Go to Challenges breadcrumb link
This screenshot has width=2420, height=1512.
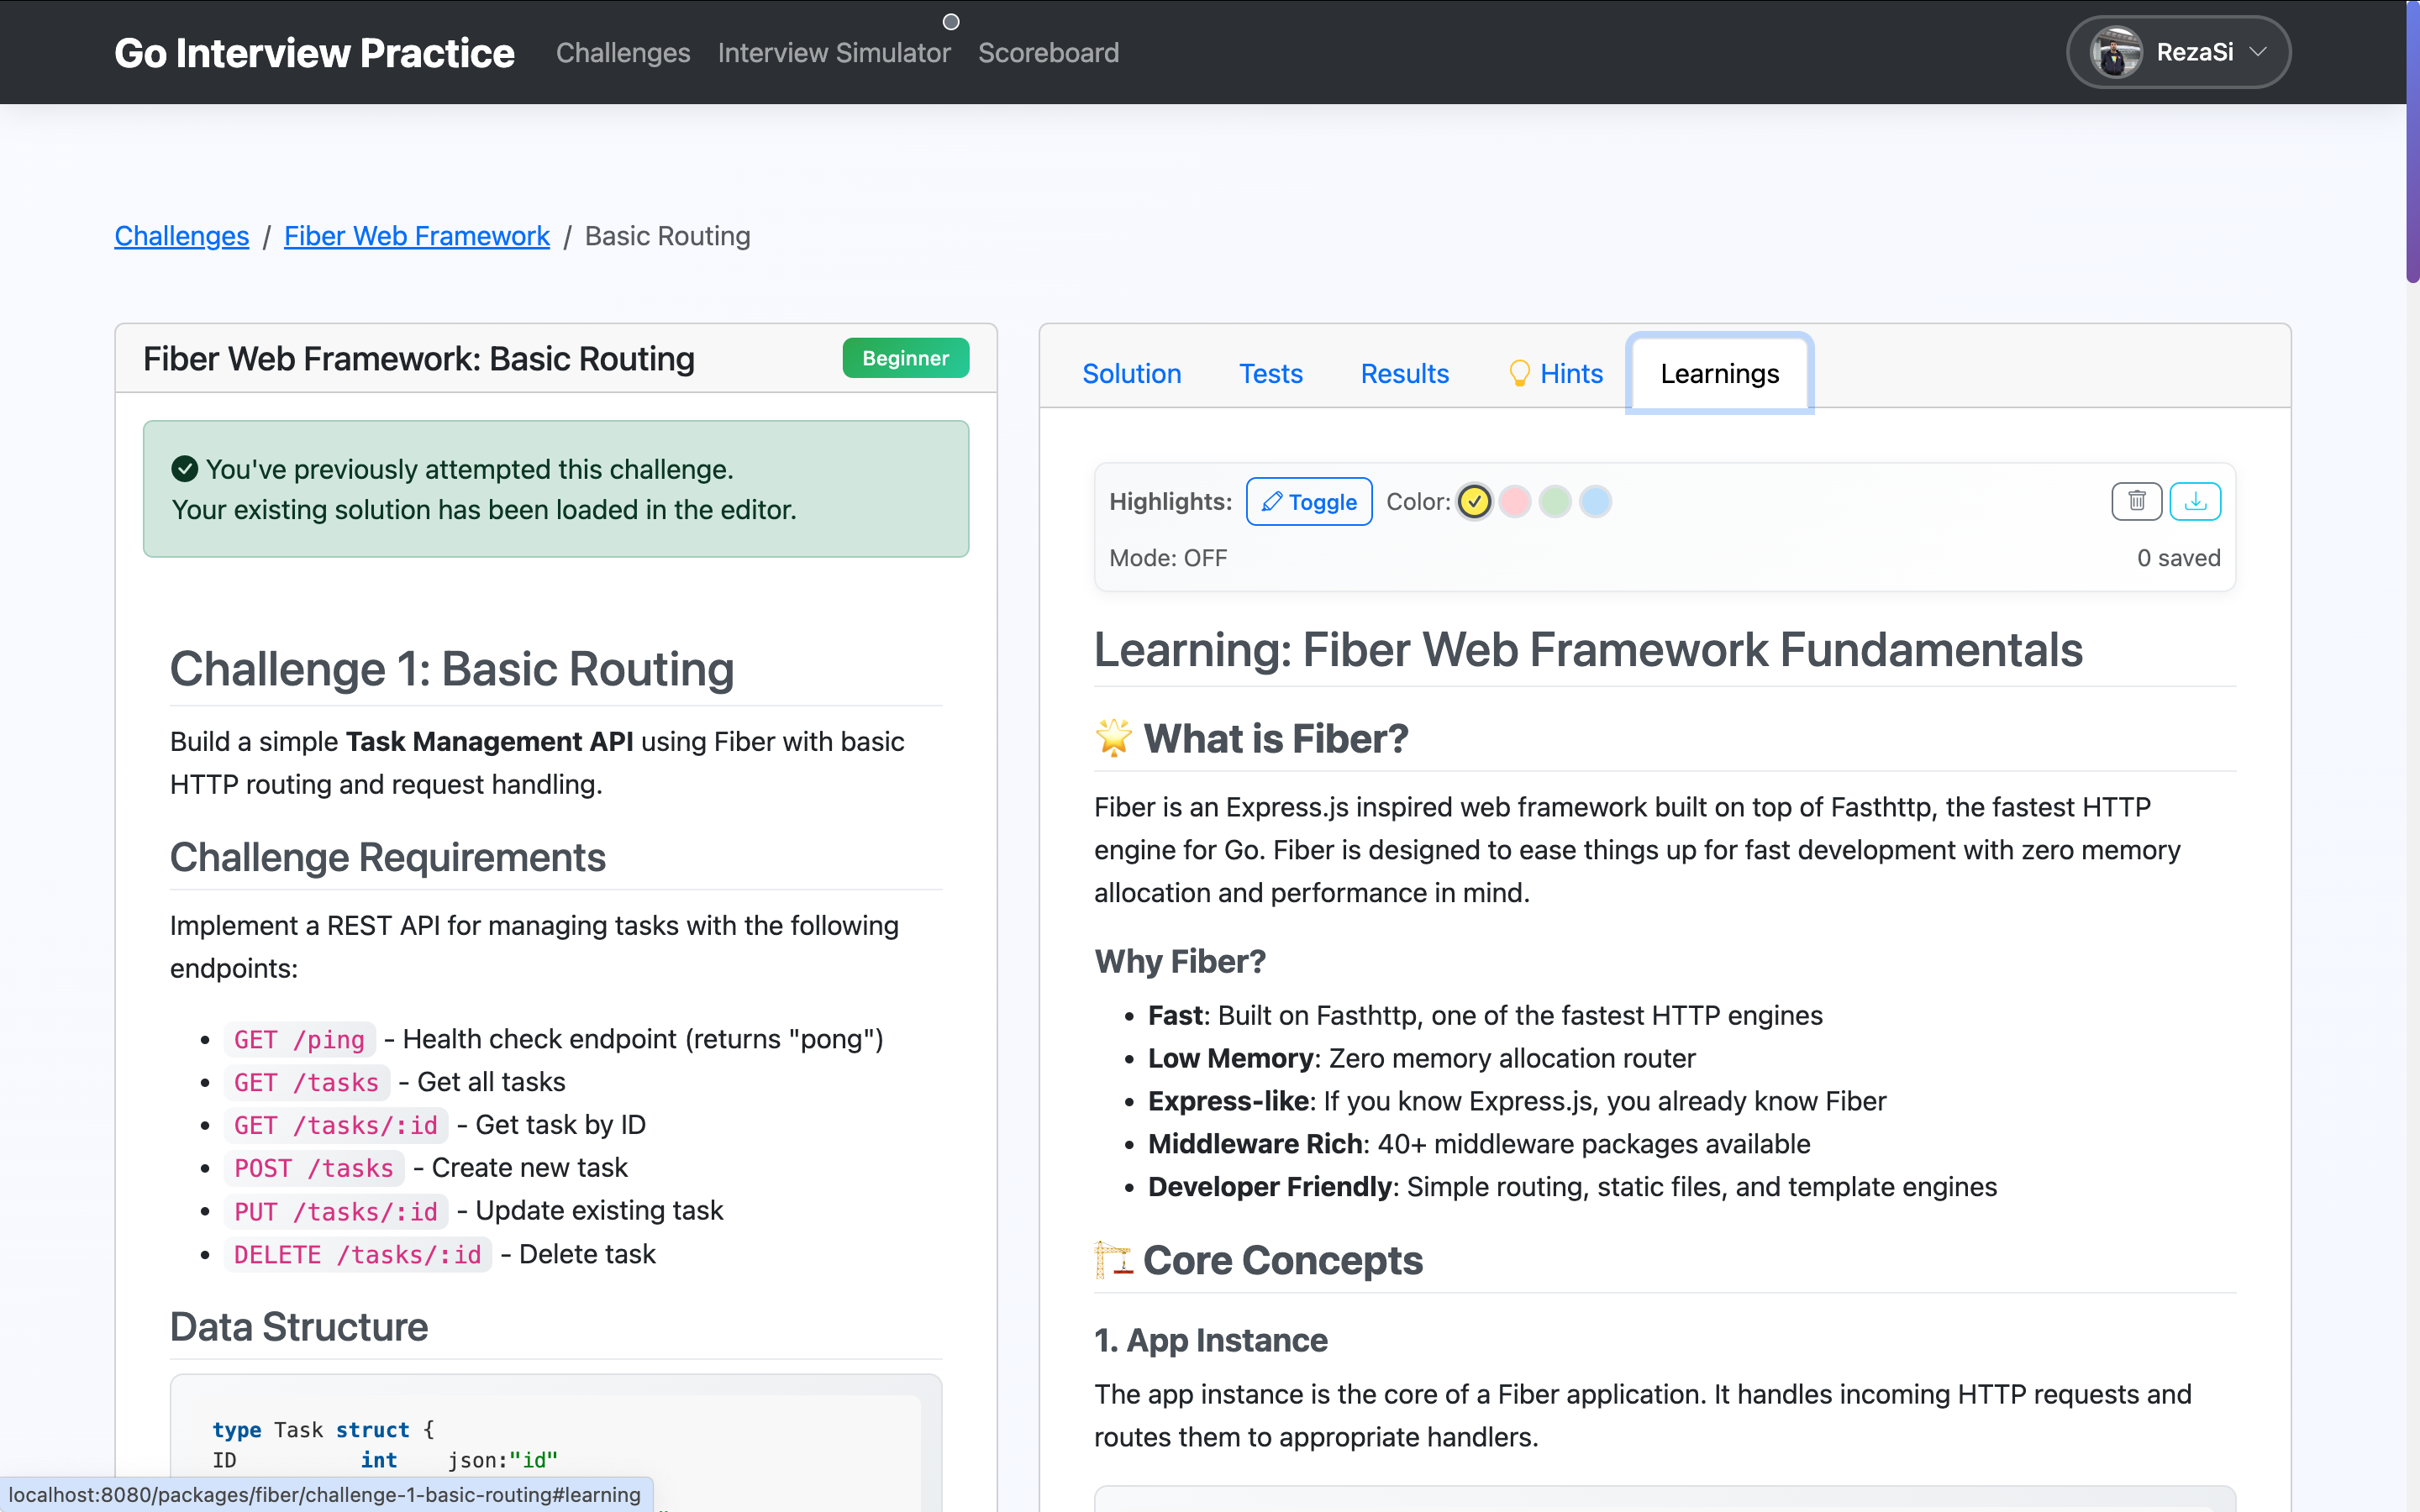181,236
